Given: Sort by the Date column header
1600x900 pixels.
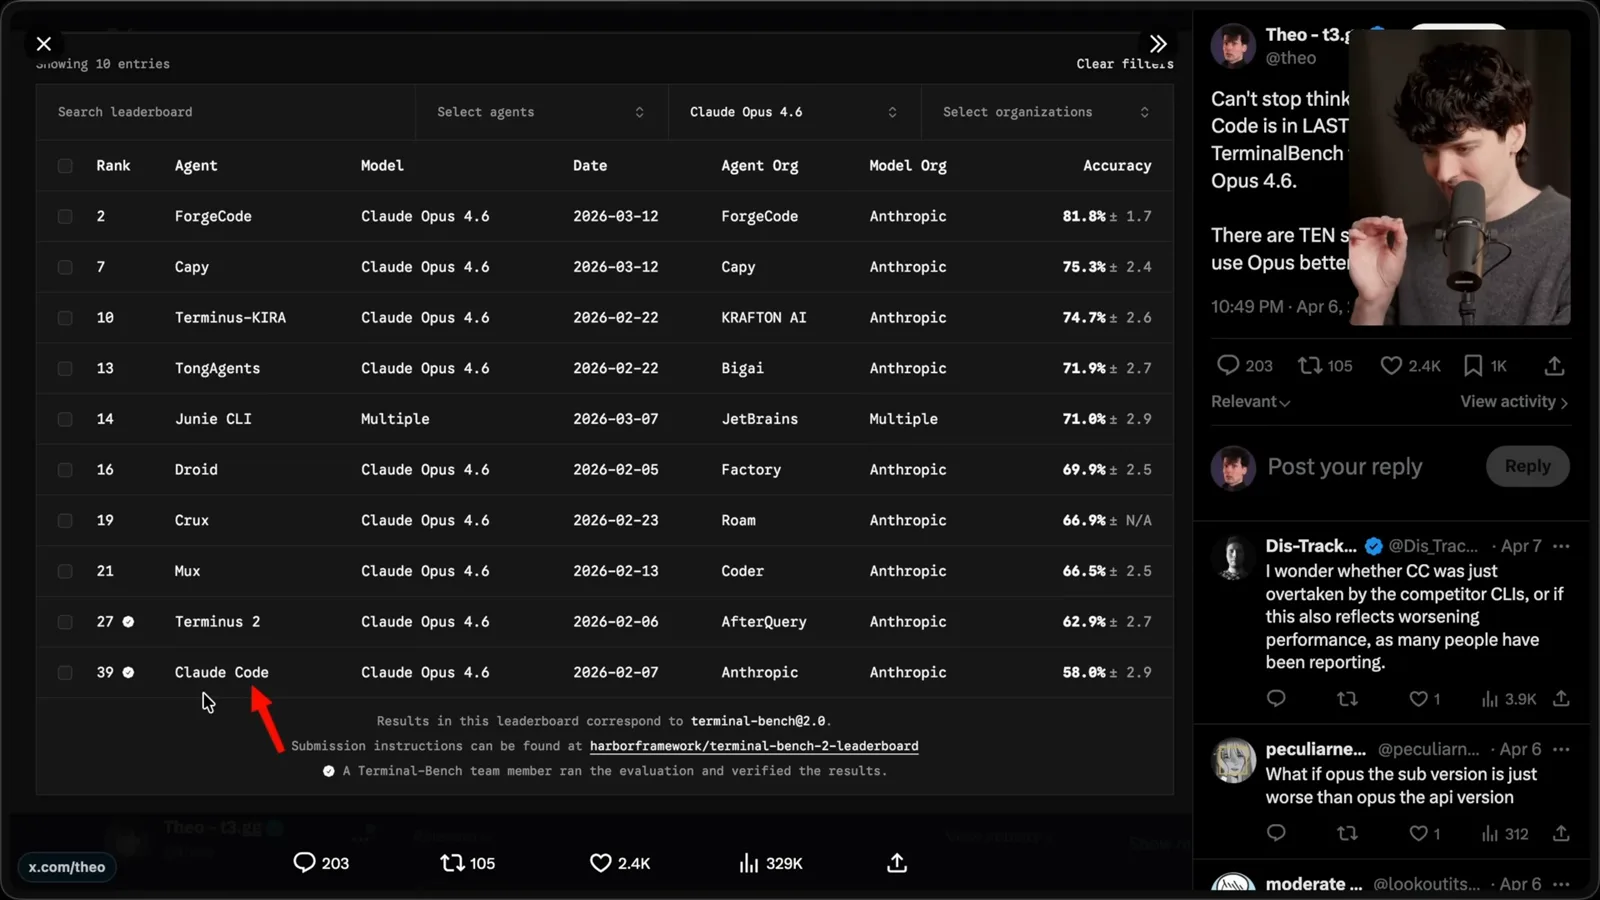Looking at the screenshot, I should (x=590, y=166).
